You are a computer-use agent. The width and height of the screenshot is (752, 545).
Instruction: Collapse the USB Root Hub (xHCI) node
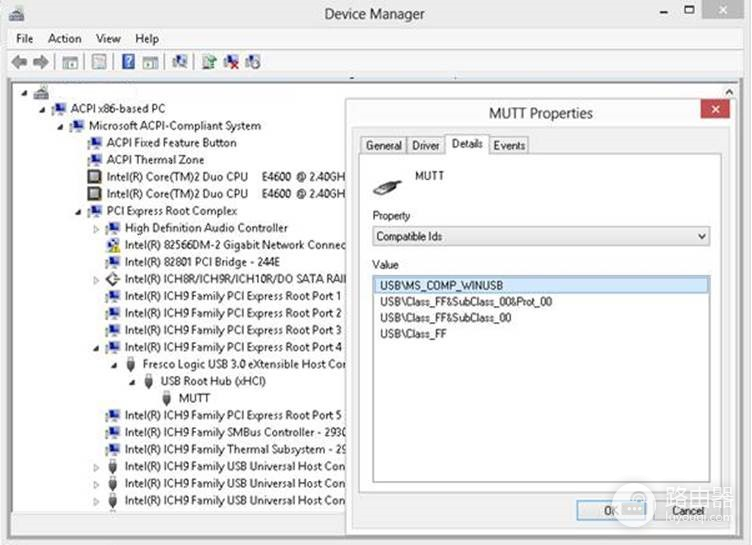pos(132,382)
